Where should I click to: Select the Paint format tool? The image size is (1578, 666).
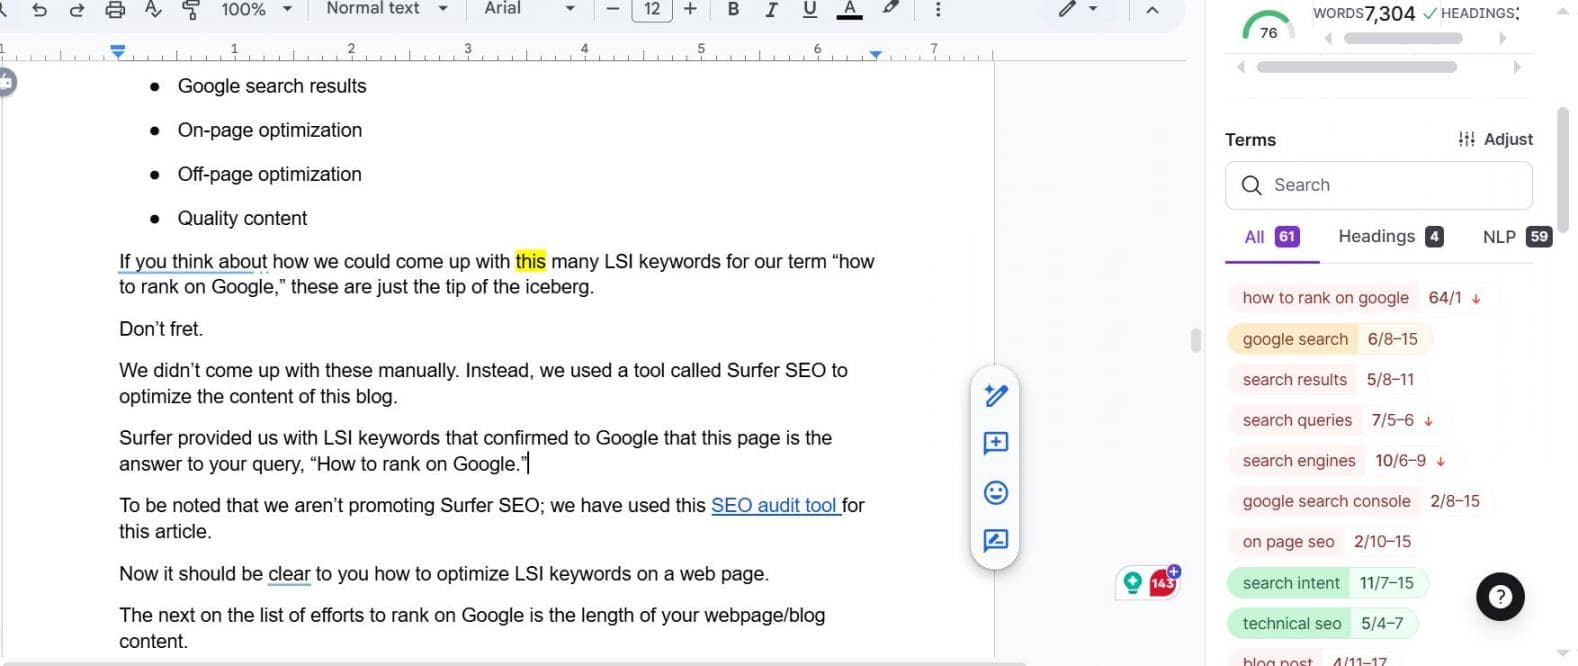pyautogui.click(x=190, y=10)
